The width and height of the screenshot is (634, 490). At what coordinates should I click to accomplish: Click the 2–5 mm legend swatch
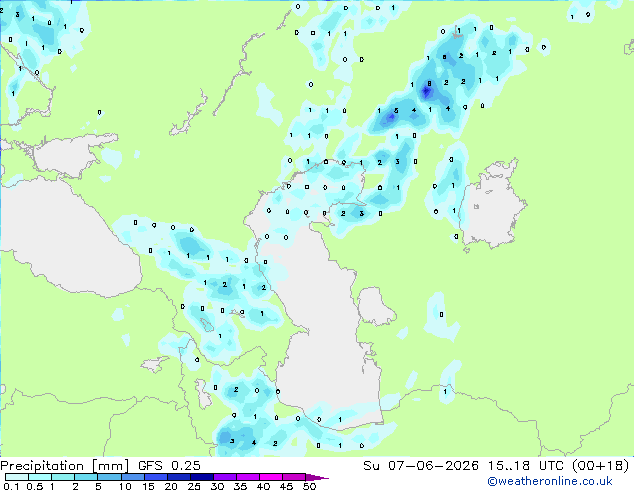coord(86,477)
